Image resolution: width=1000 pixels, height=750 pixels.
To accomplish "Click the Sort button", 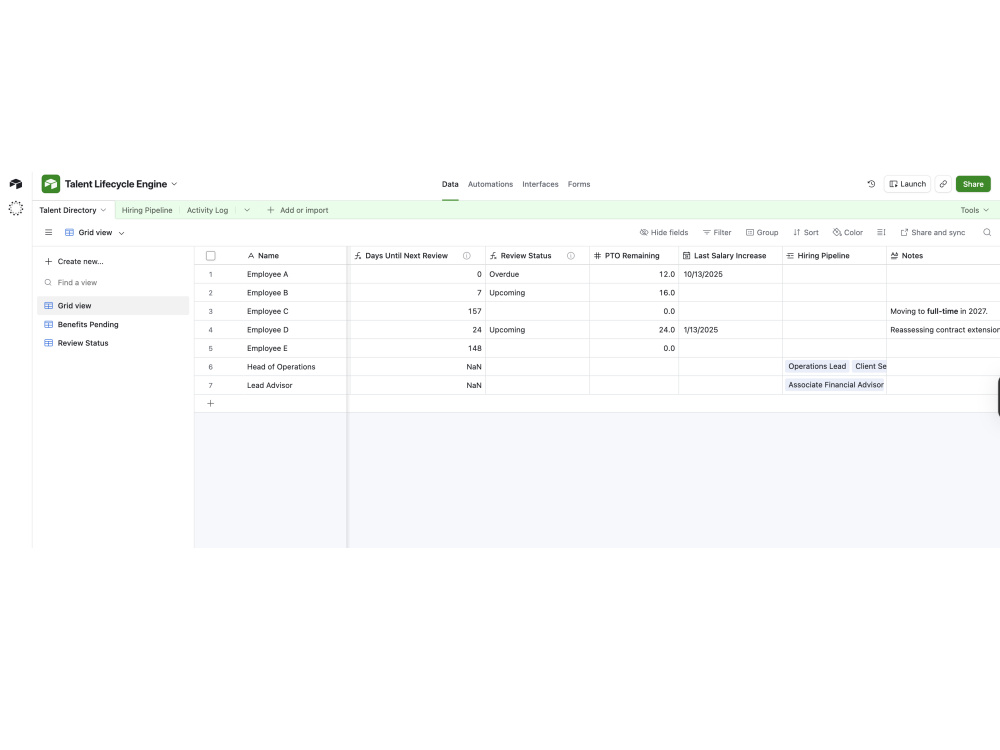I will tap(805, 232).
